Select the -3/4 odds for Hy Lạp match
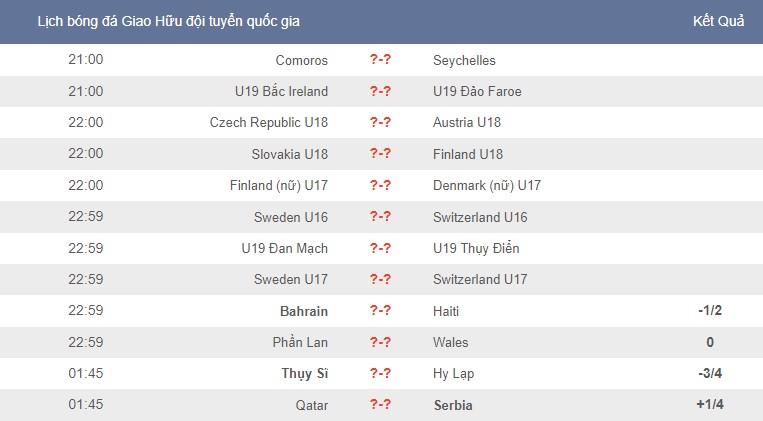The image size is (763, 421). coord(710,373)
